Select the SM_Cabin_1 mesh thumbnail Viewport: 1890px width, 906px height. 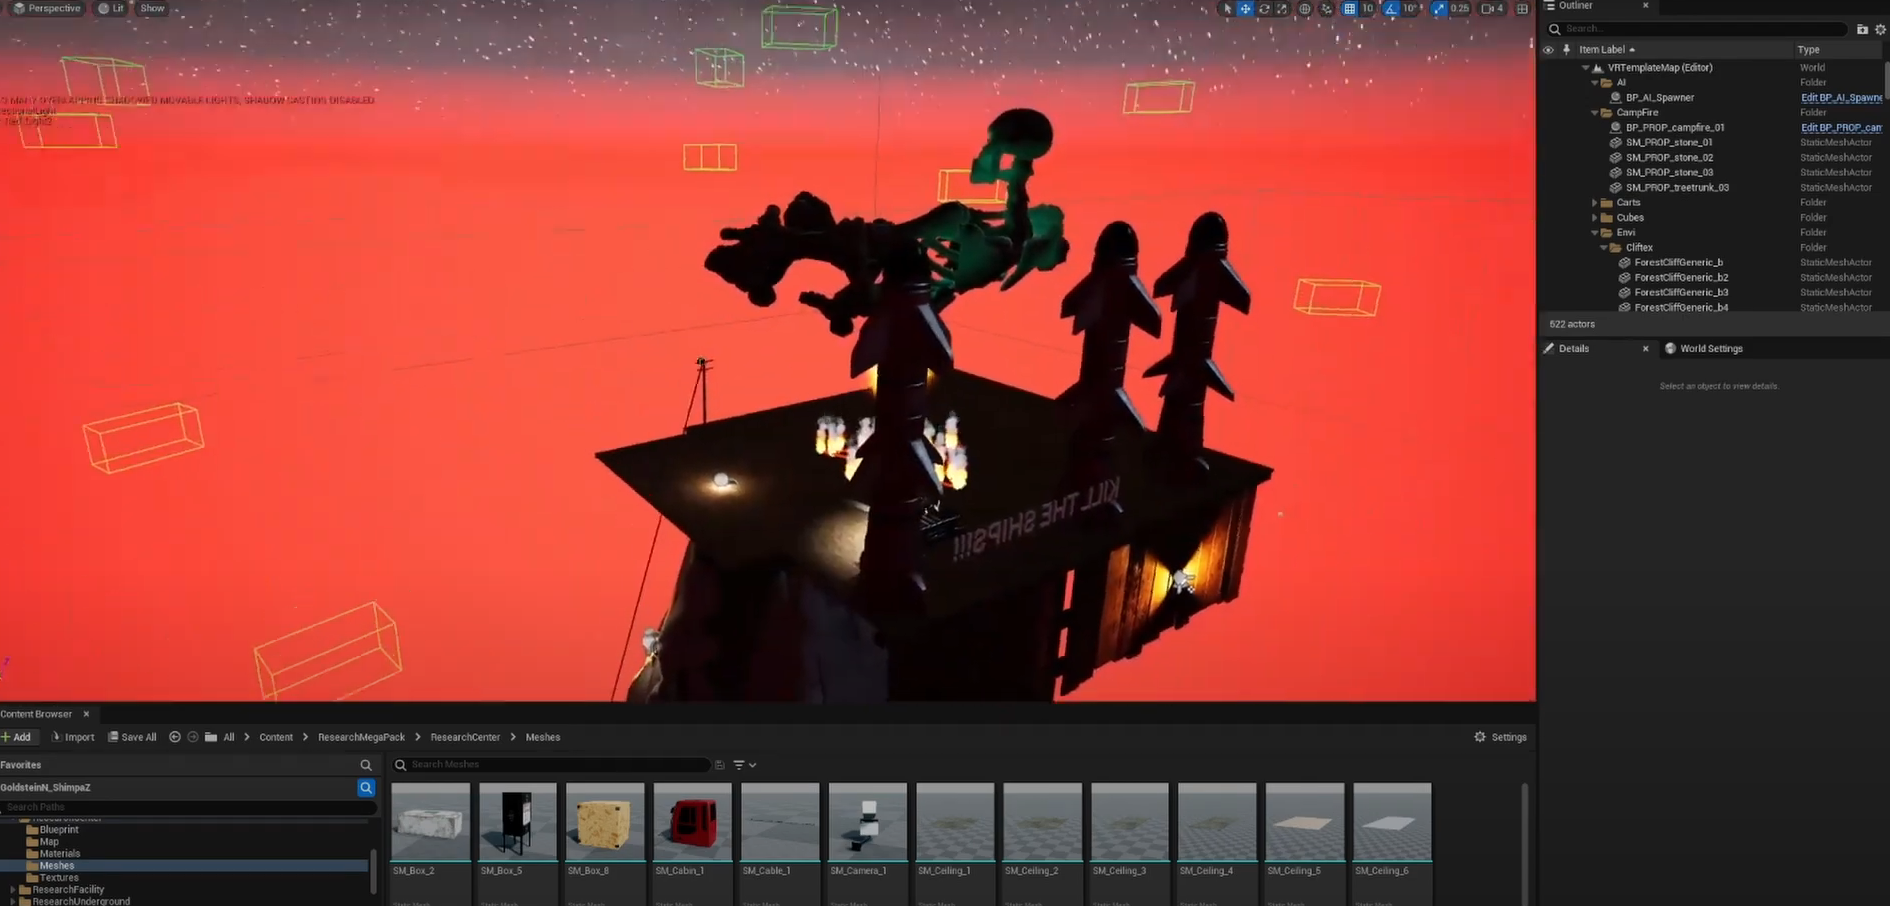[x=692, y=822]
